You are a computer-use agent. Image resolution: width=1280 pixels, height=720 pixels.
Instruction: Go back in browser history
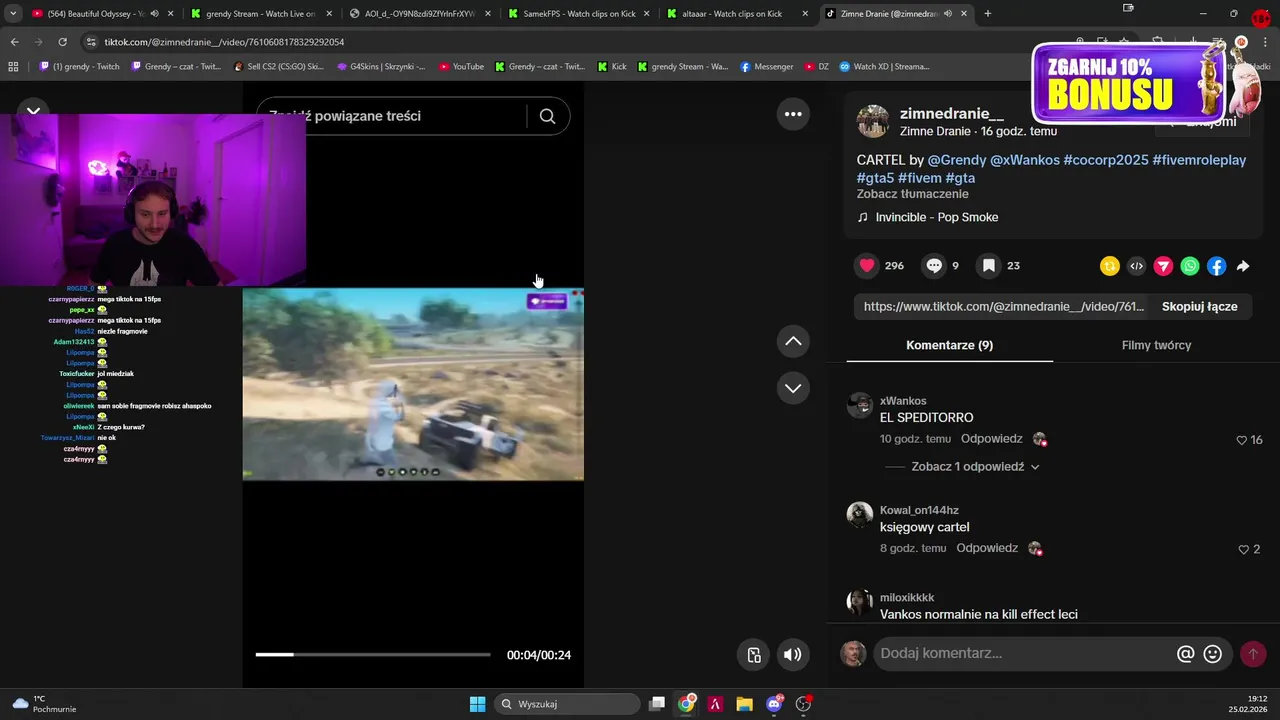pyautogui.click(x=14, y=42)
